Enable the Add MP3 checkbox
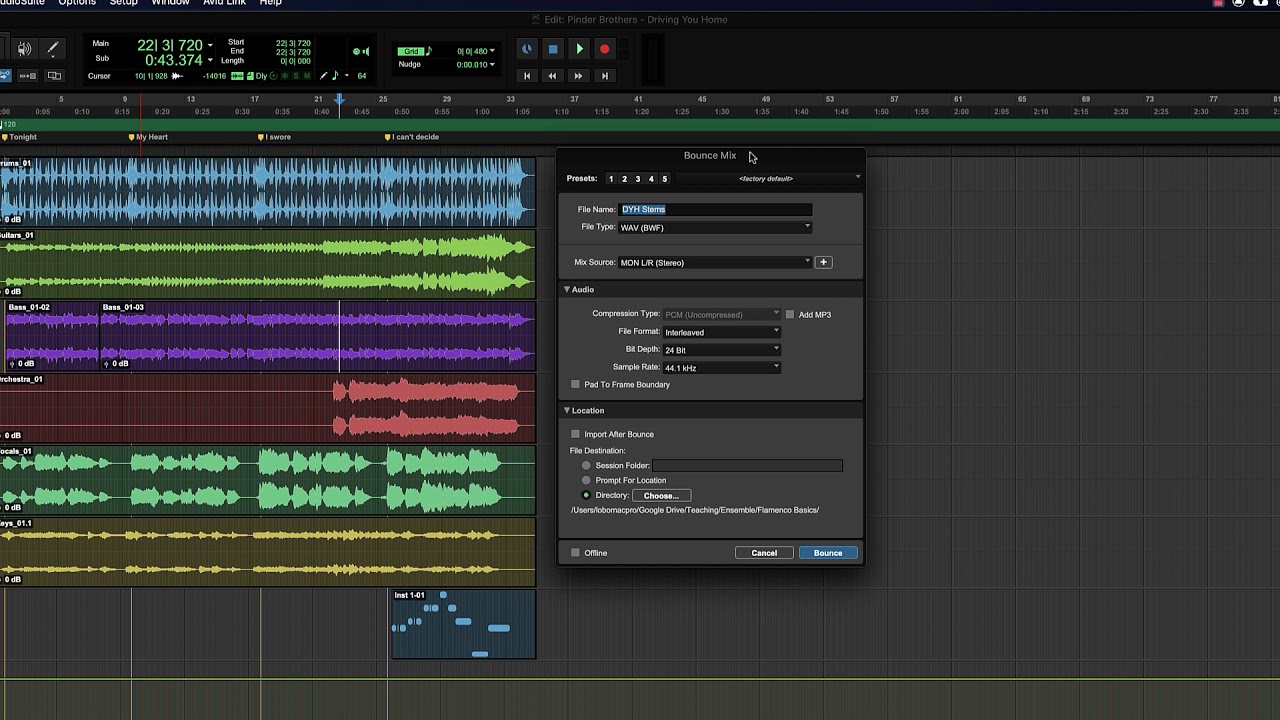The width and height of the screenshot is (1280, 720). pos(790,315)
